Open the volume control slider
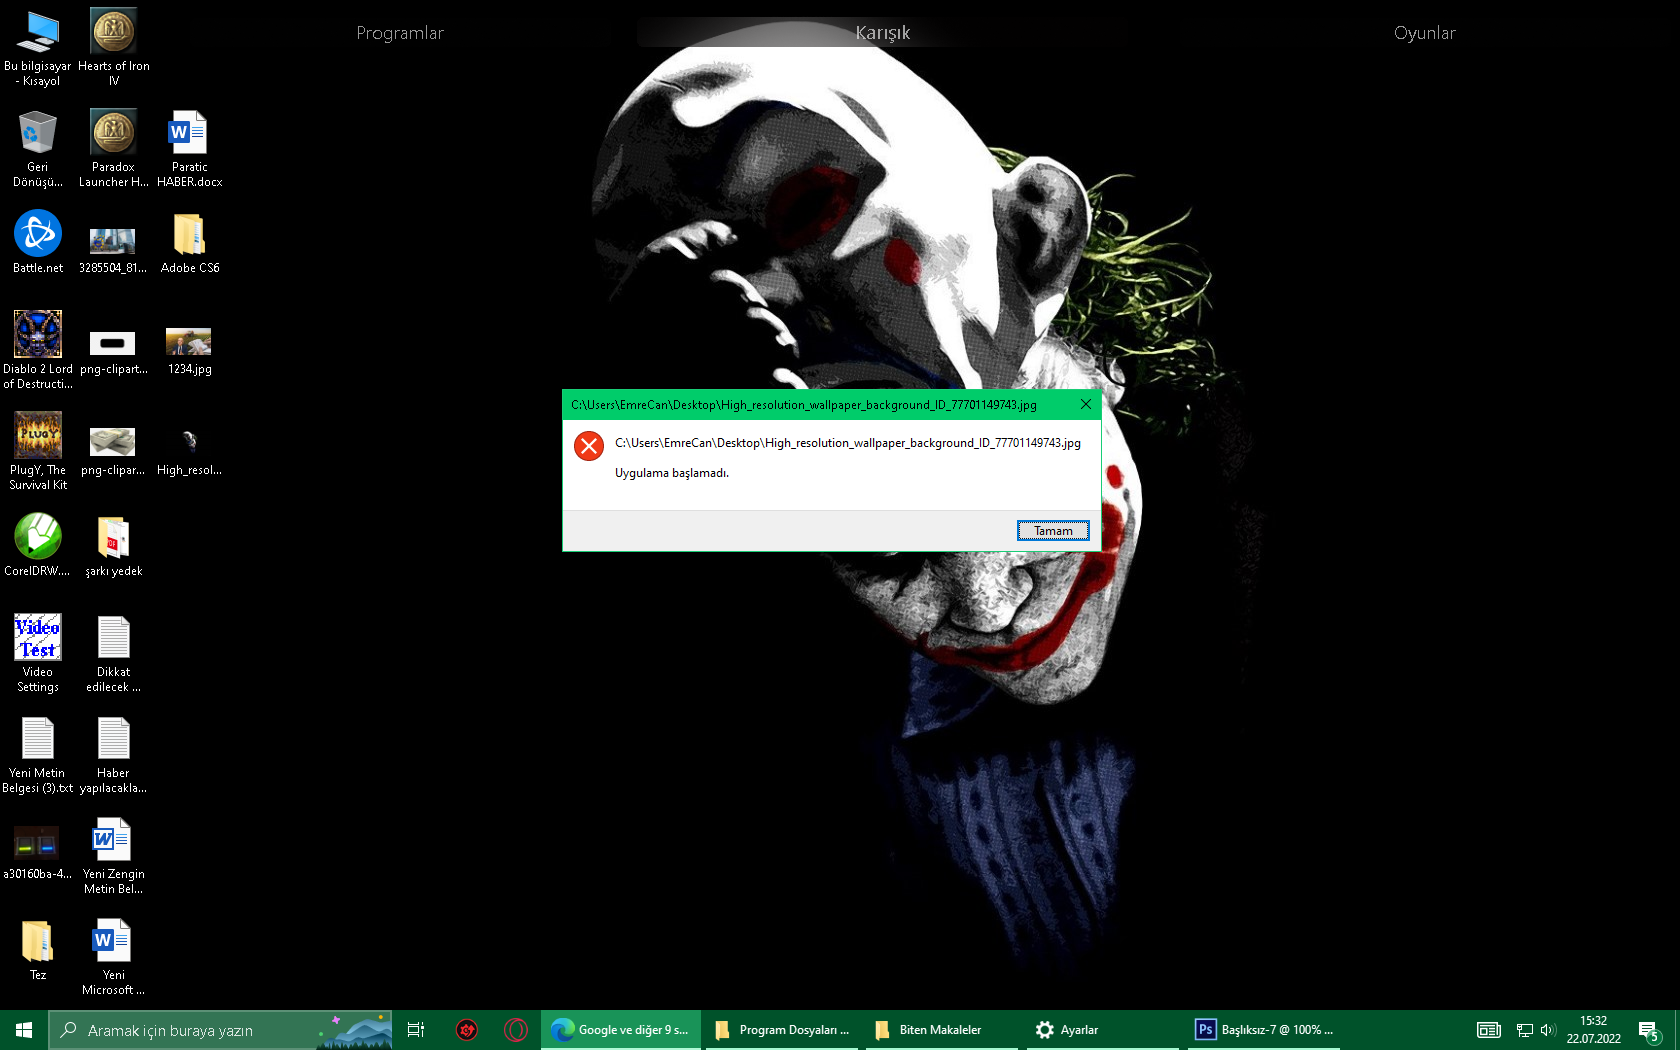The image size is (1680, 1050). [1549, 1029]
